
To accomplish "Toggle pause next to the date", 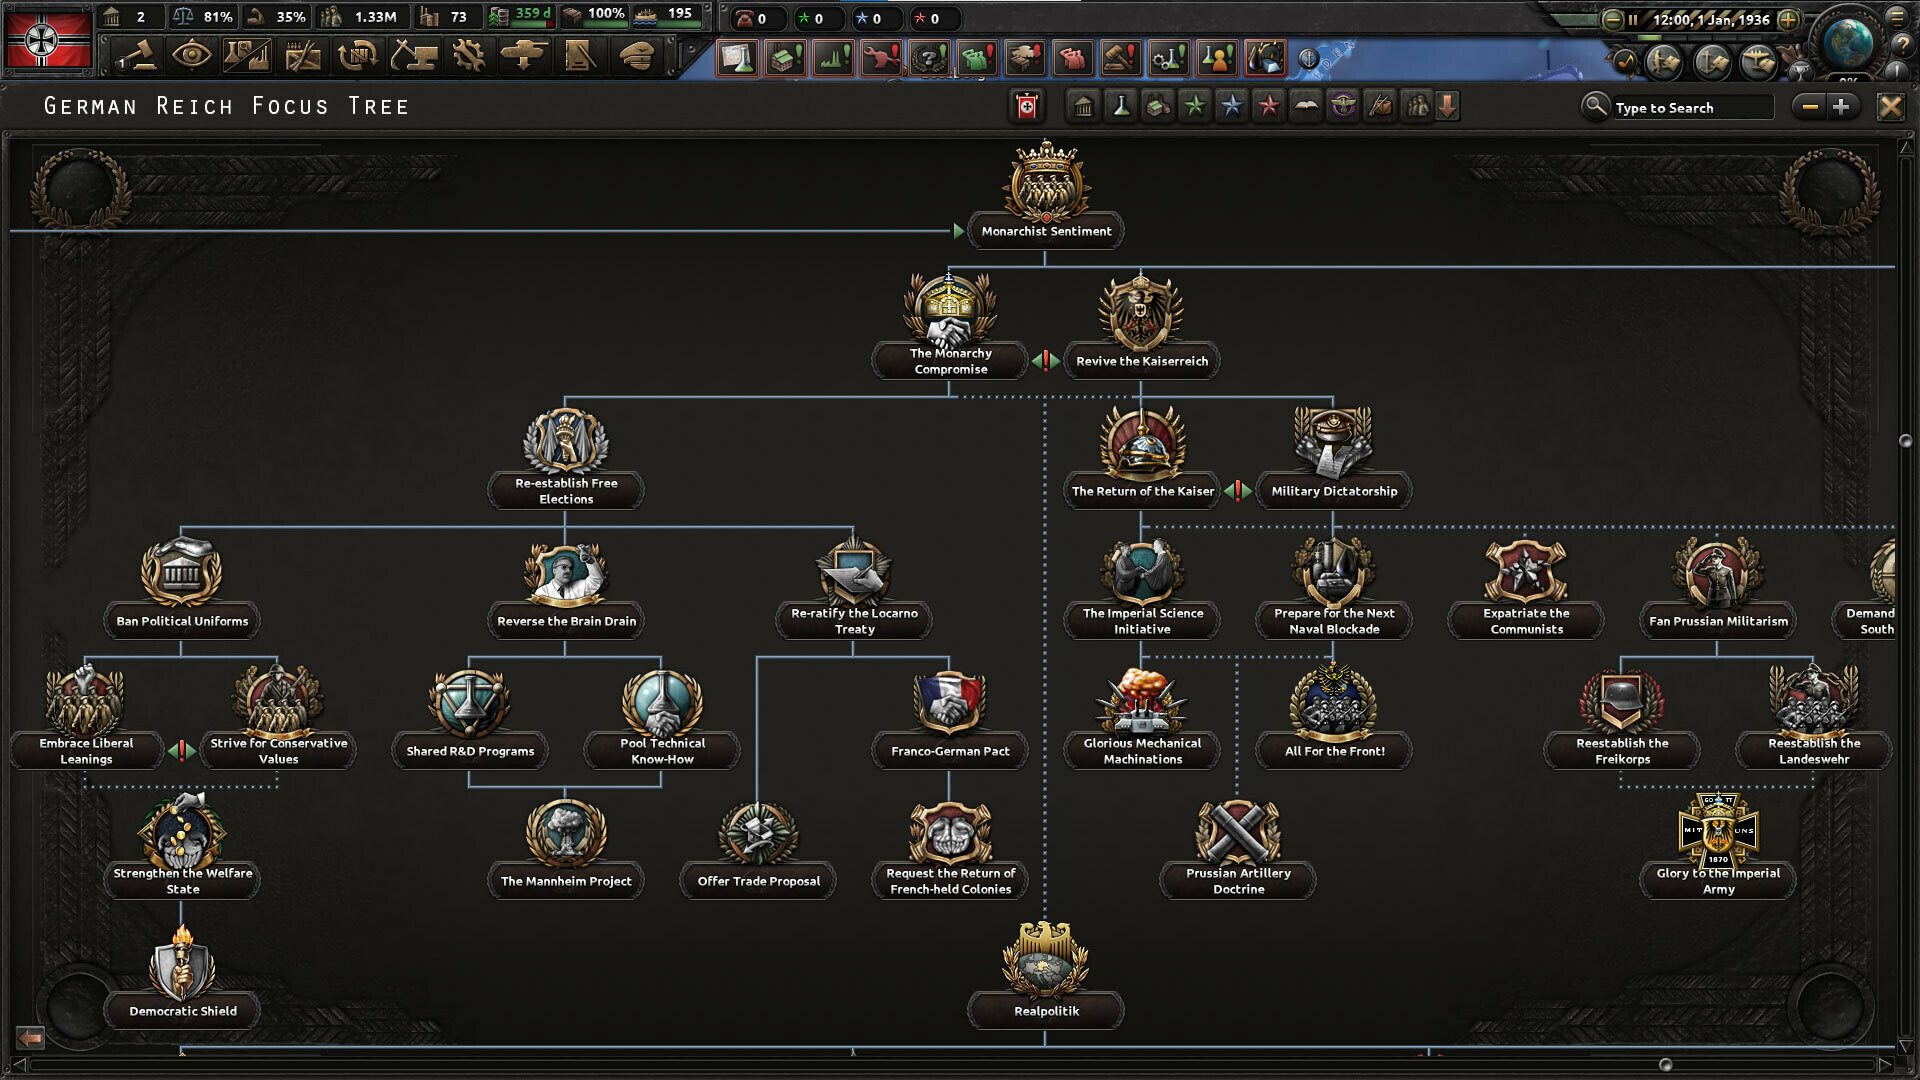I will coord(1633,19).
